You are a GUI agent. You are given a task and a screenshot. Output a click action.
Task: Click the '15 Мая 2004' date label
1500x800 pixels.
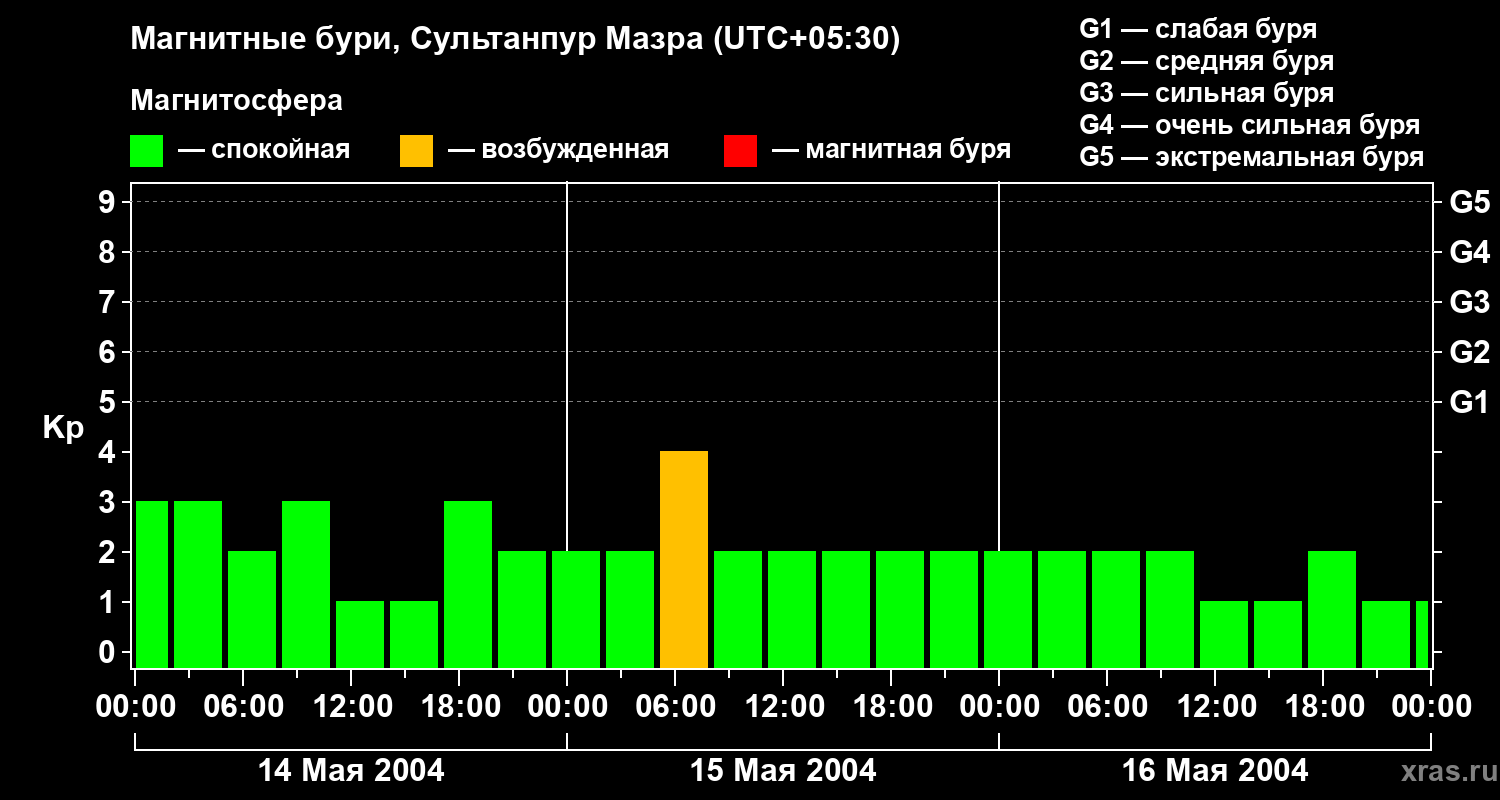point(783,770)
